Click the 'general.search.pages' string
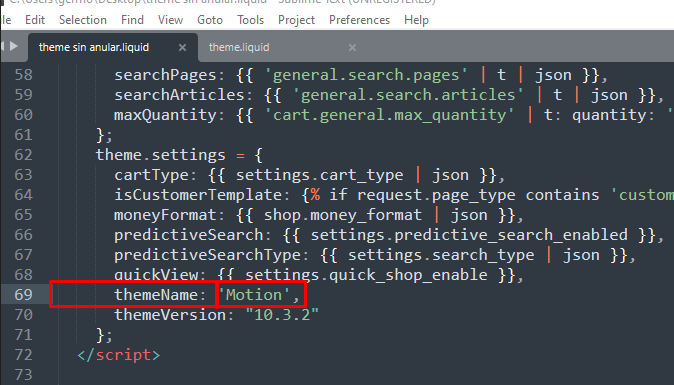The width and height of the screenshot is (674, 385). 366,75
